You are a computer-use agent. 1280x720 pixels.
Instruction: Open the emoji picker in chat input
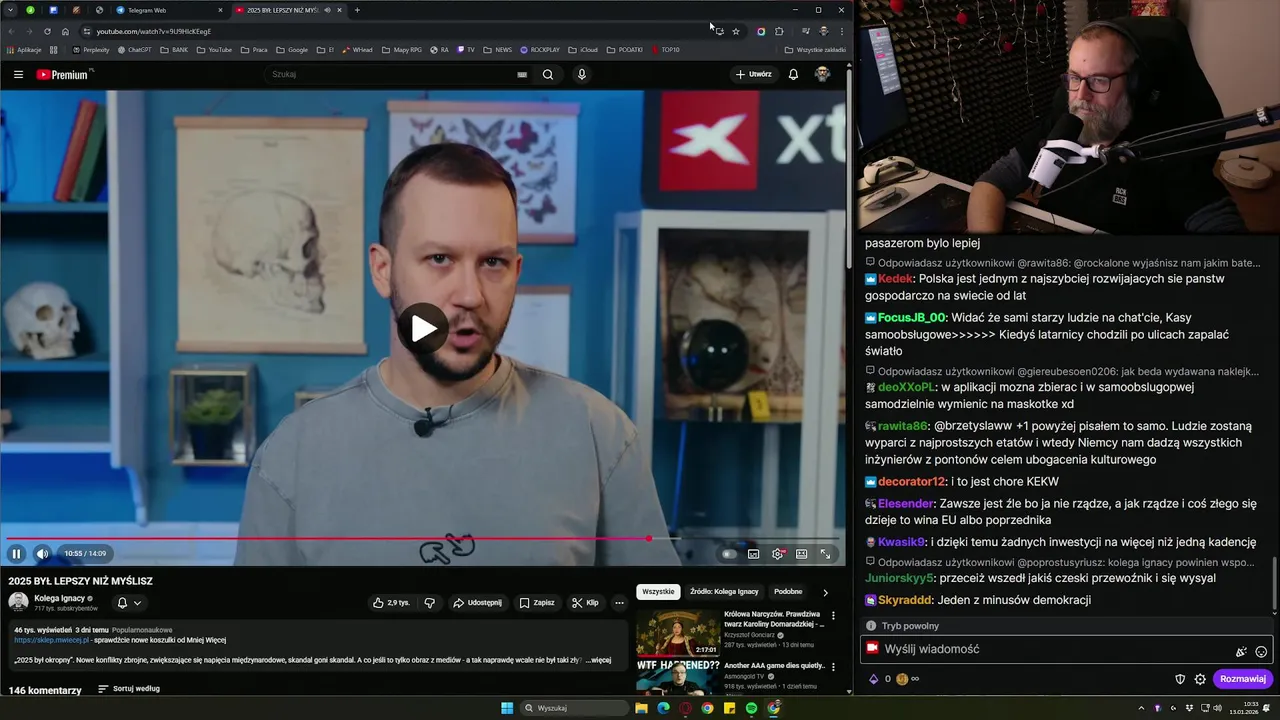[x=1261, y=651]
